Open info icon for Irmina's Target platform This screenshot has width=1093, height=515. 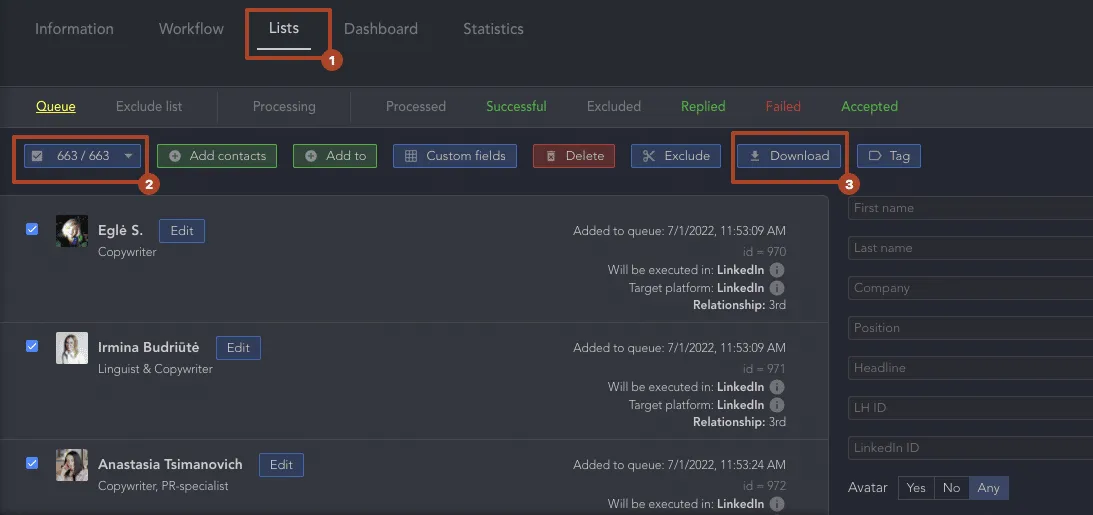click(777, 405)
